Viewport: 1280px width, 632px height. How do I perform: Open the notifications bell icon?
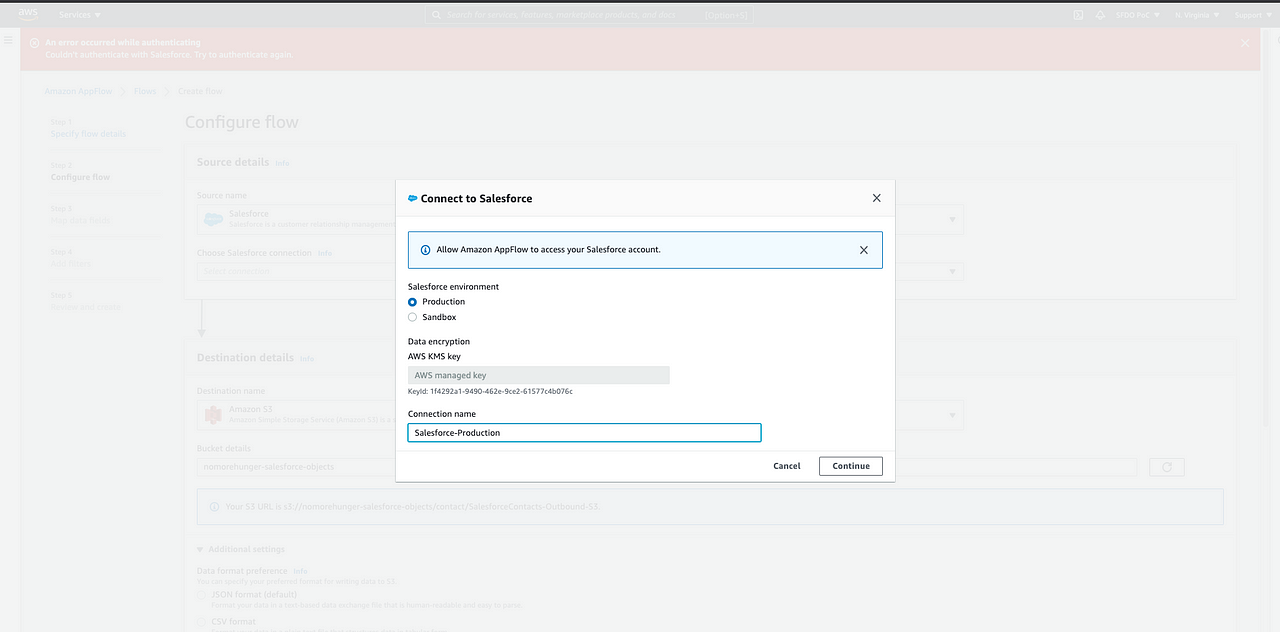pyautogui.click(x=1101, y=15)
